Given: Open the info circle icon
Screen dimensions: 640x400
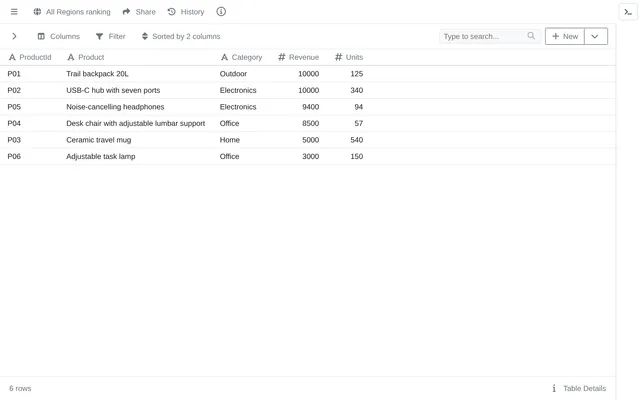Looking at the screenshot, I should tap(221, 12).
